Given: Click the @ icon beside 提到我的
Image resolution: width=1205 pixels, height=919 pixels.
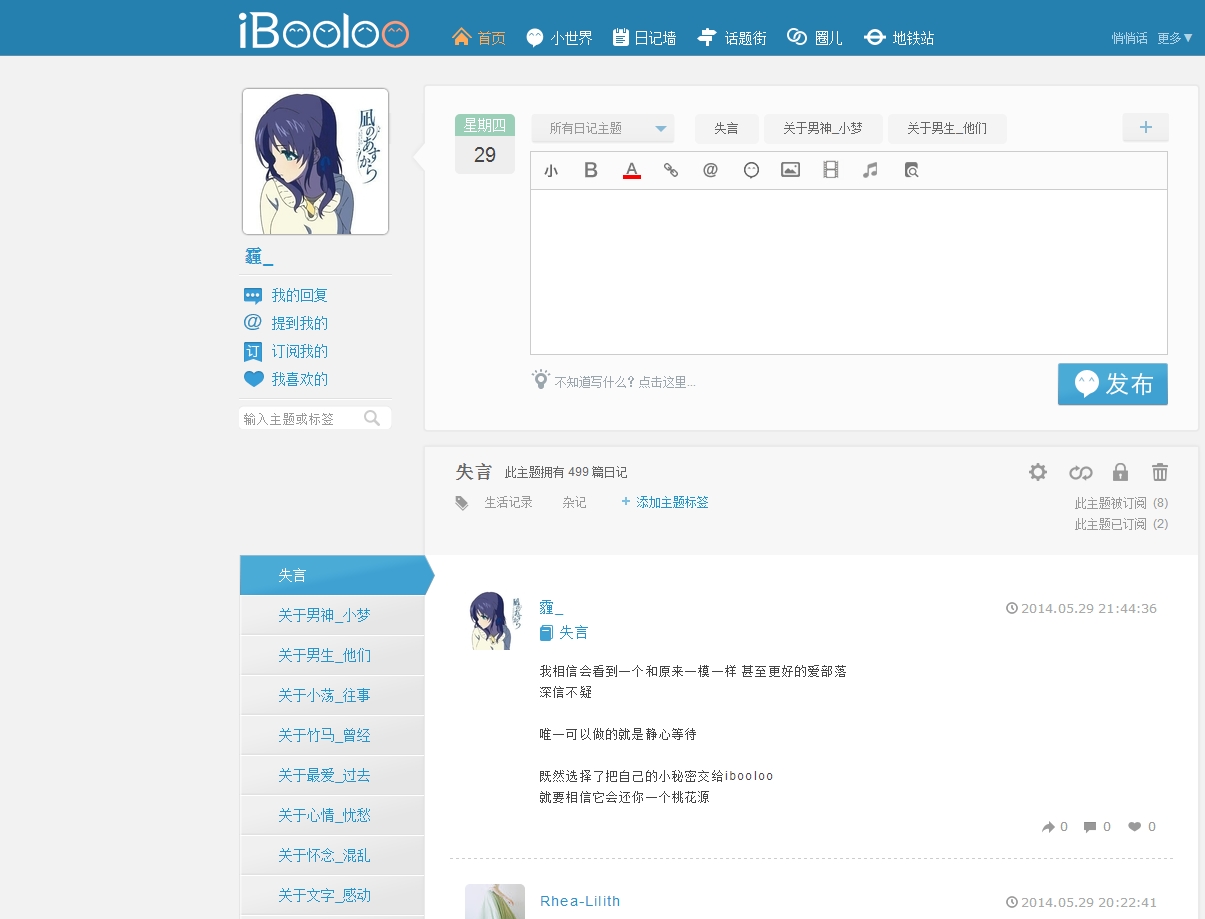Looking at the screenshot, I should tap(253, 323).
